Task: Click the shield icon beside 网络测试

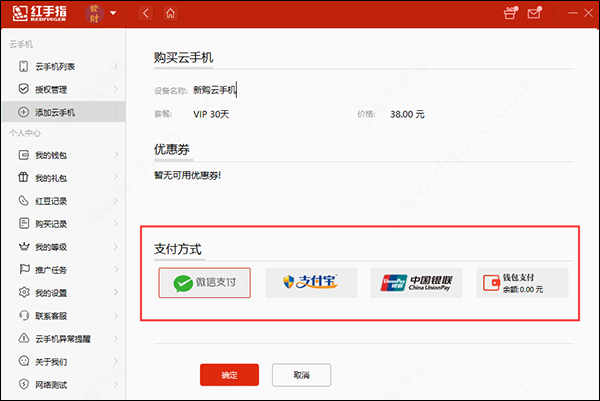Action: tap(24, 384)
